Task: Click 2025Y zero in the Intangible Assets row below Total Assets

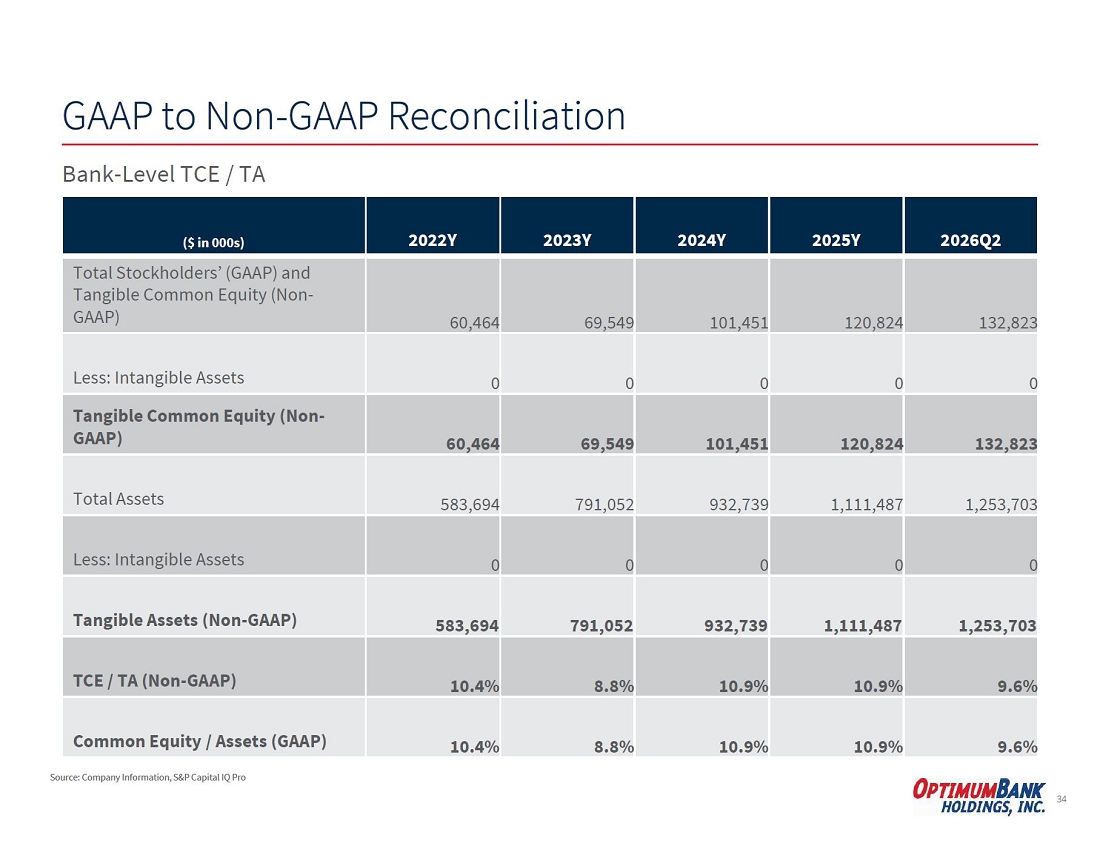Action: [x=899, y=566]
